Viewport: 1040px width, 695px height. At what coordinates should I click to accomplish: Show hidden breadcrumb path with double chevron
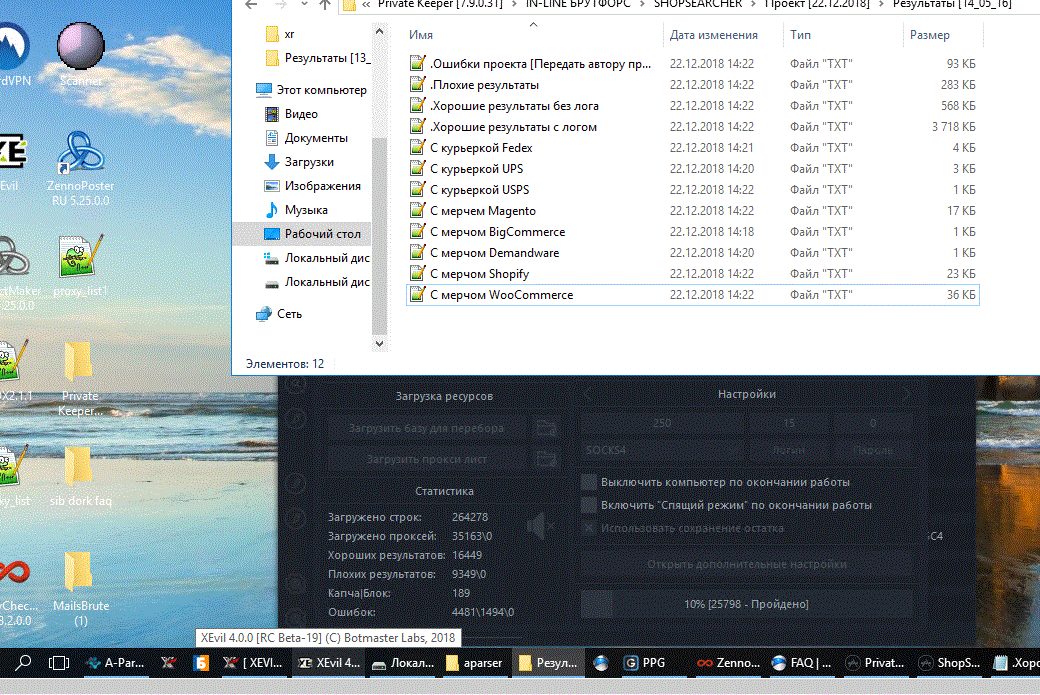click(365, 4)
